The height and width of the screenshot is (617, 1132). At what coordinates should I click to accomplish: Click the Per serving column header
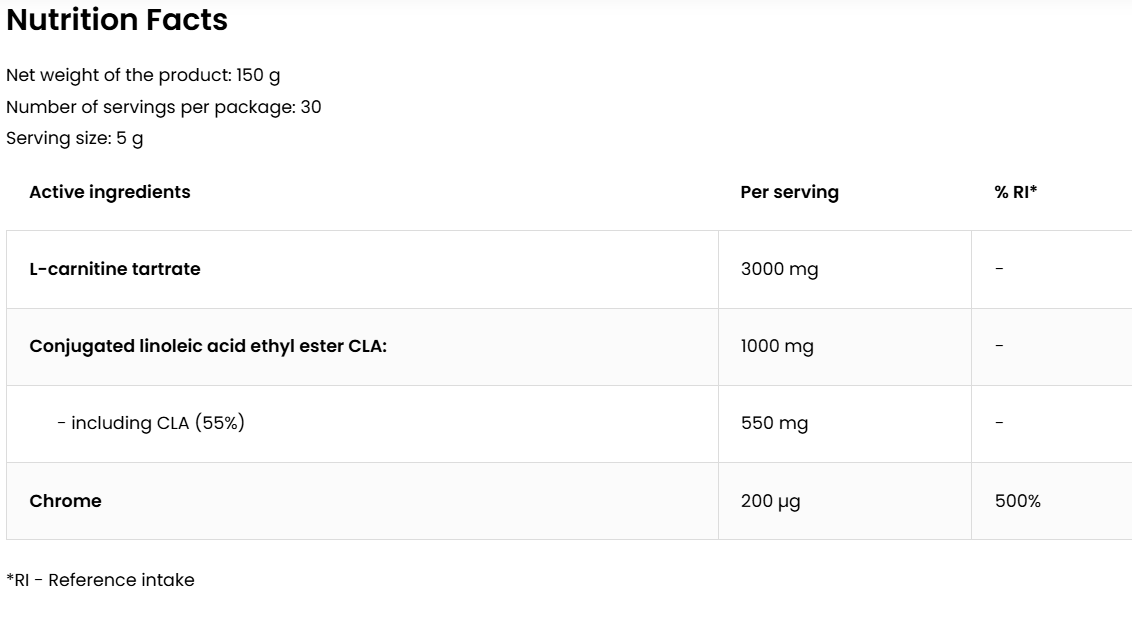pos(789,192)
